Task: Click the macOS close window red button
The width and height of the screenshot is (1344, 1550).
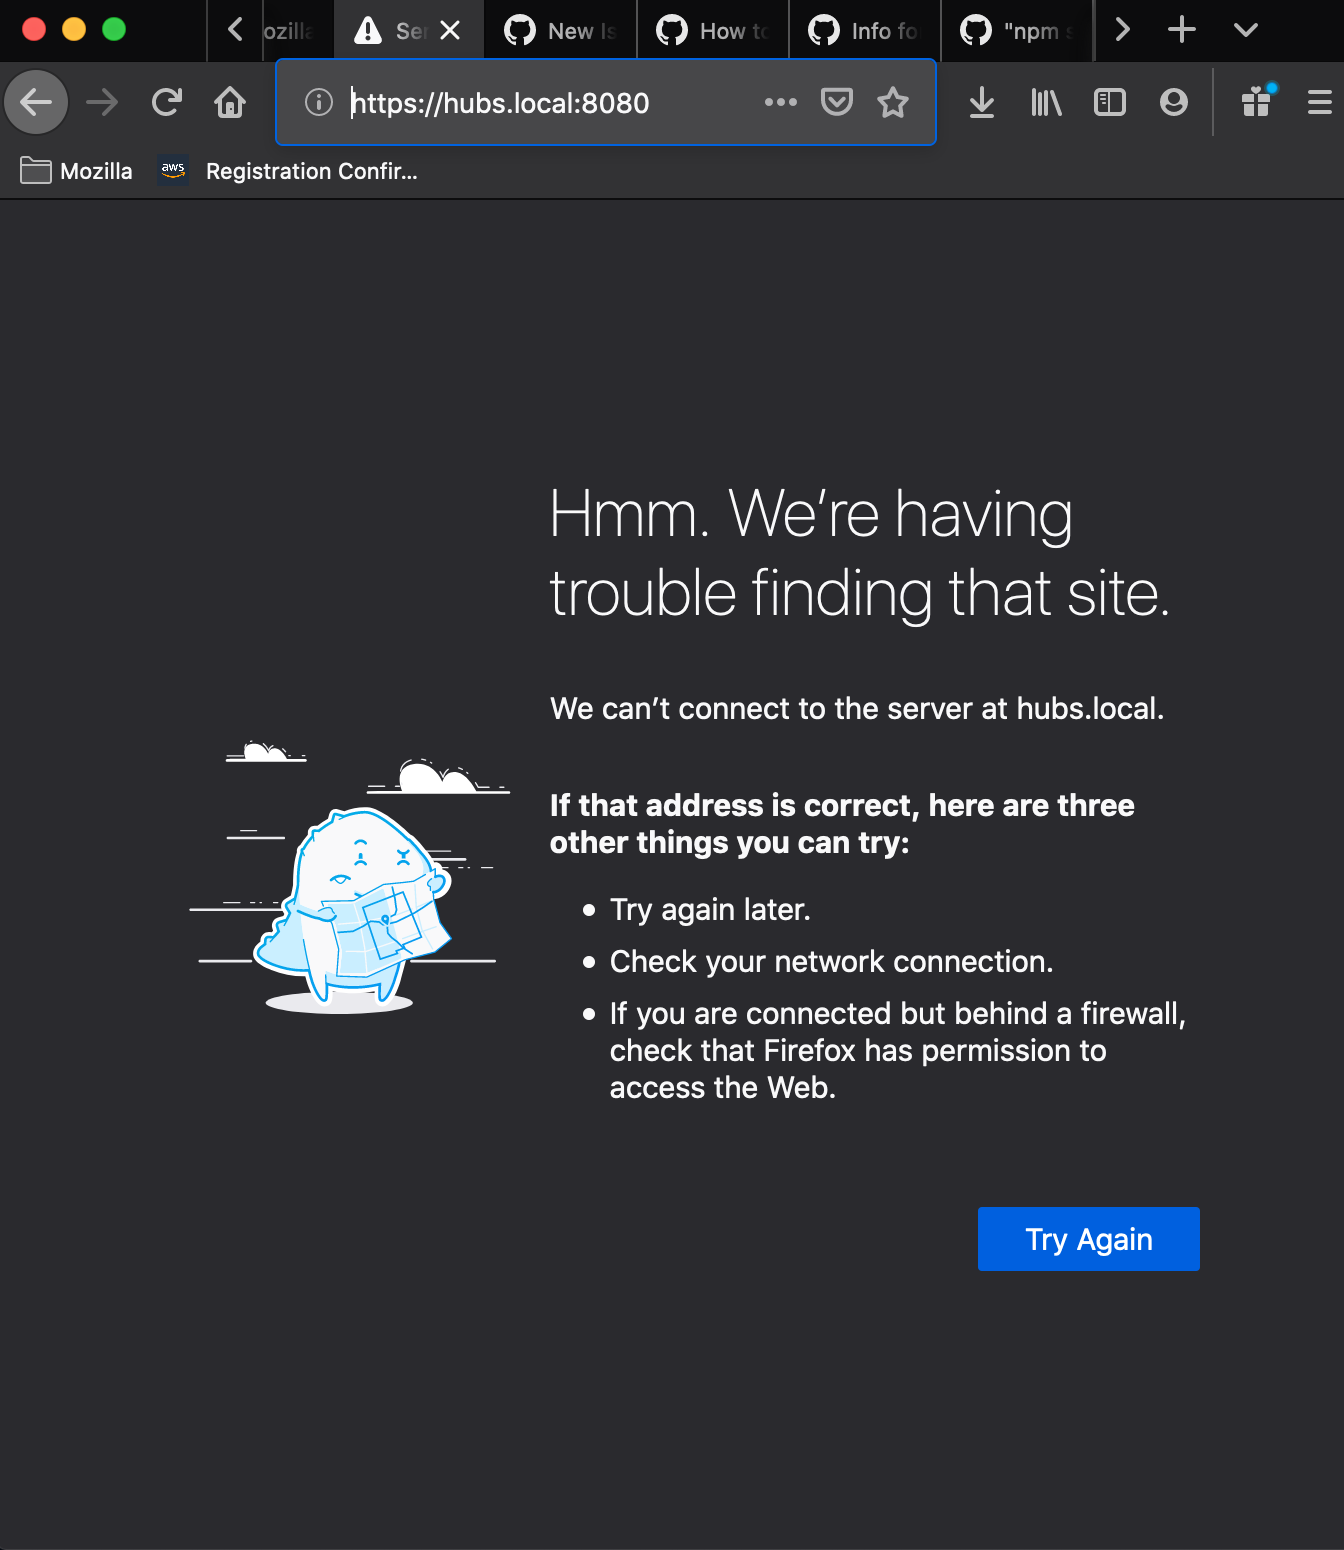Action: click(34, 29)
